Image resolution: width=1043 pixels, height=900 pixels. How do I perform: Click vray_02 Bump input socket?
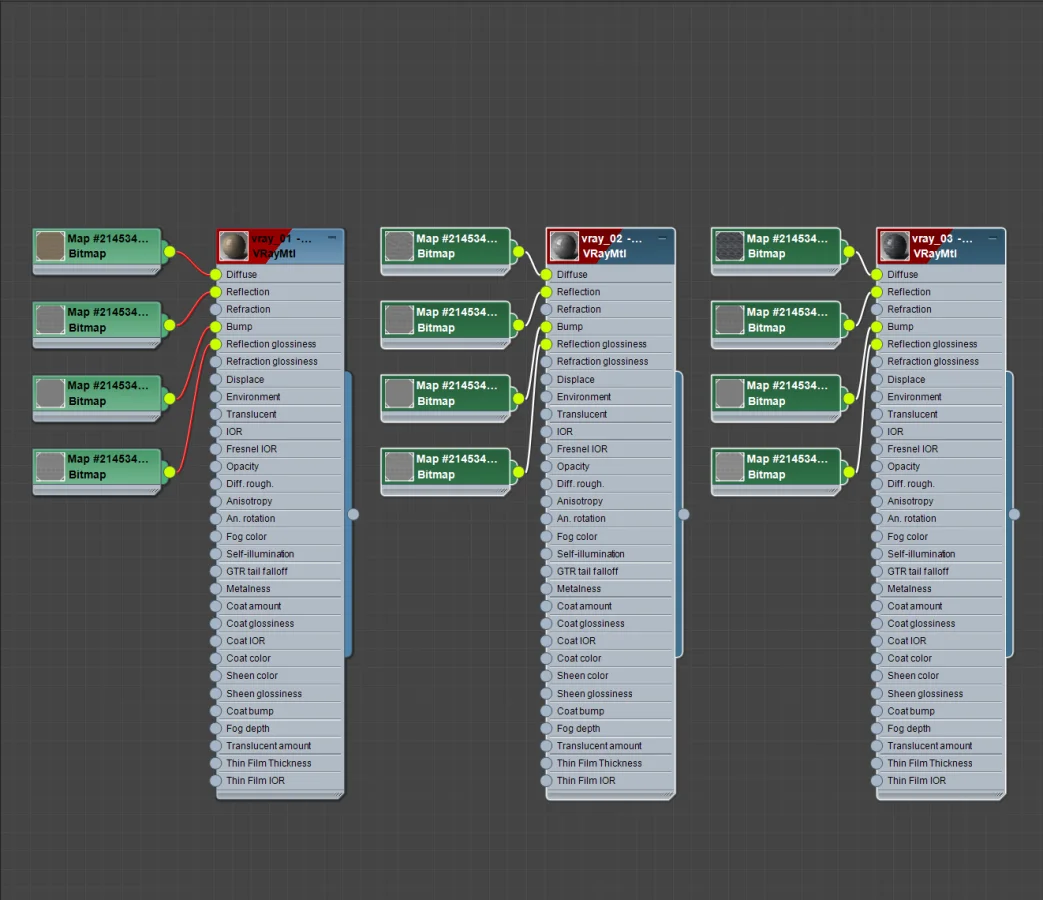(x=546, y=327)
